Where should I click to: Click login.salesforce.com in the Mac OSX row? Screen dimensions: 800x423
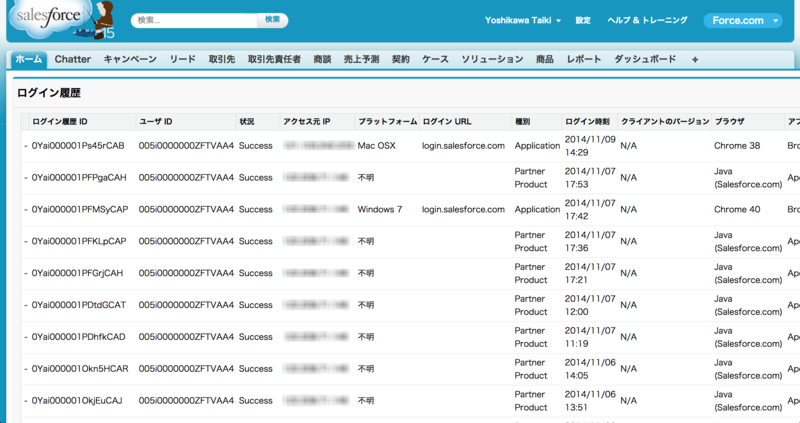[x=463, y=146]
